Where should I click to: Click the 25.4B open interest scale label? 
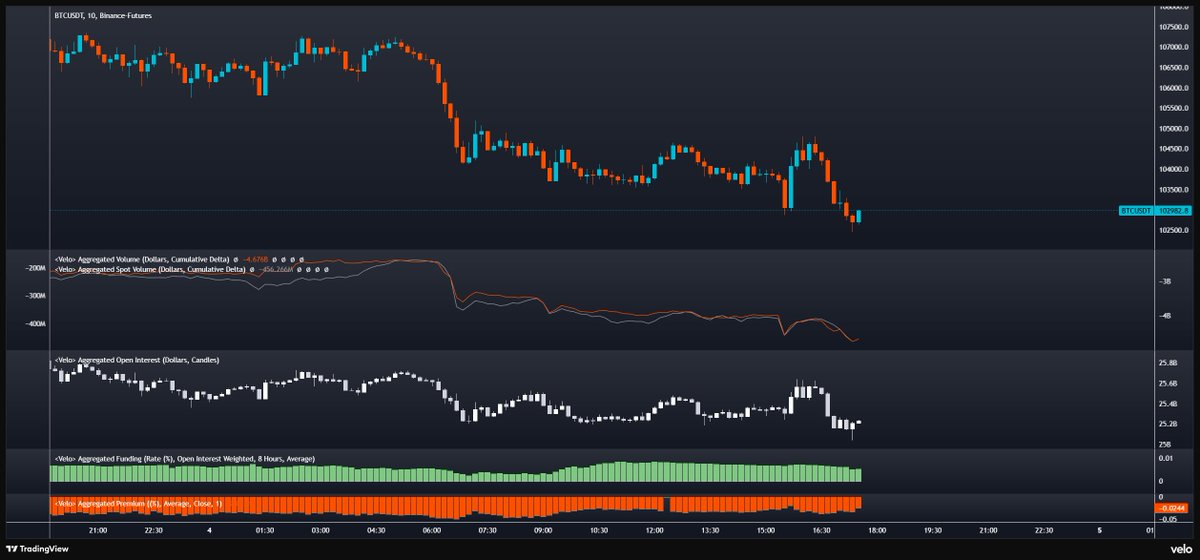[x=1167, y=404]
